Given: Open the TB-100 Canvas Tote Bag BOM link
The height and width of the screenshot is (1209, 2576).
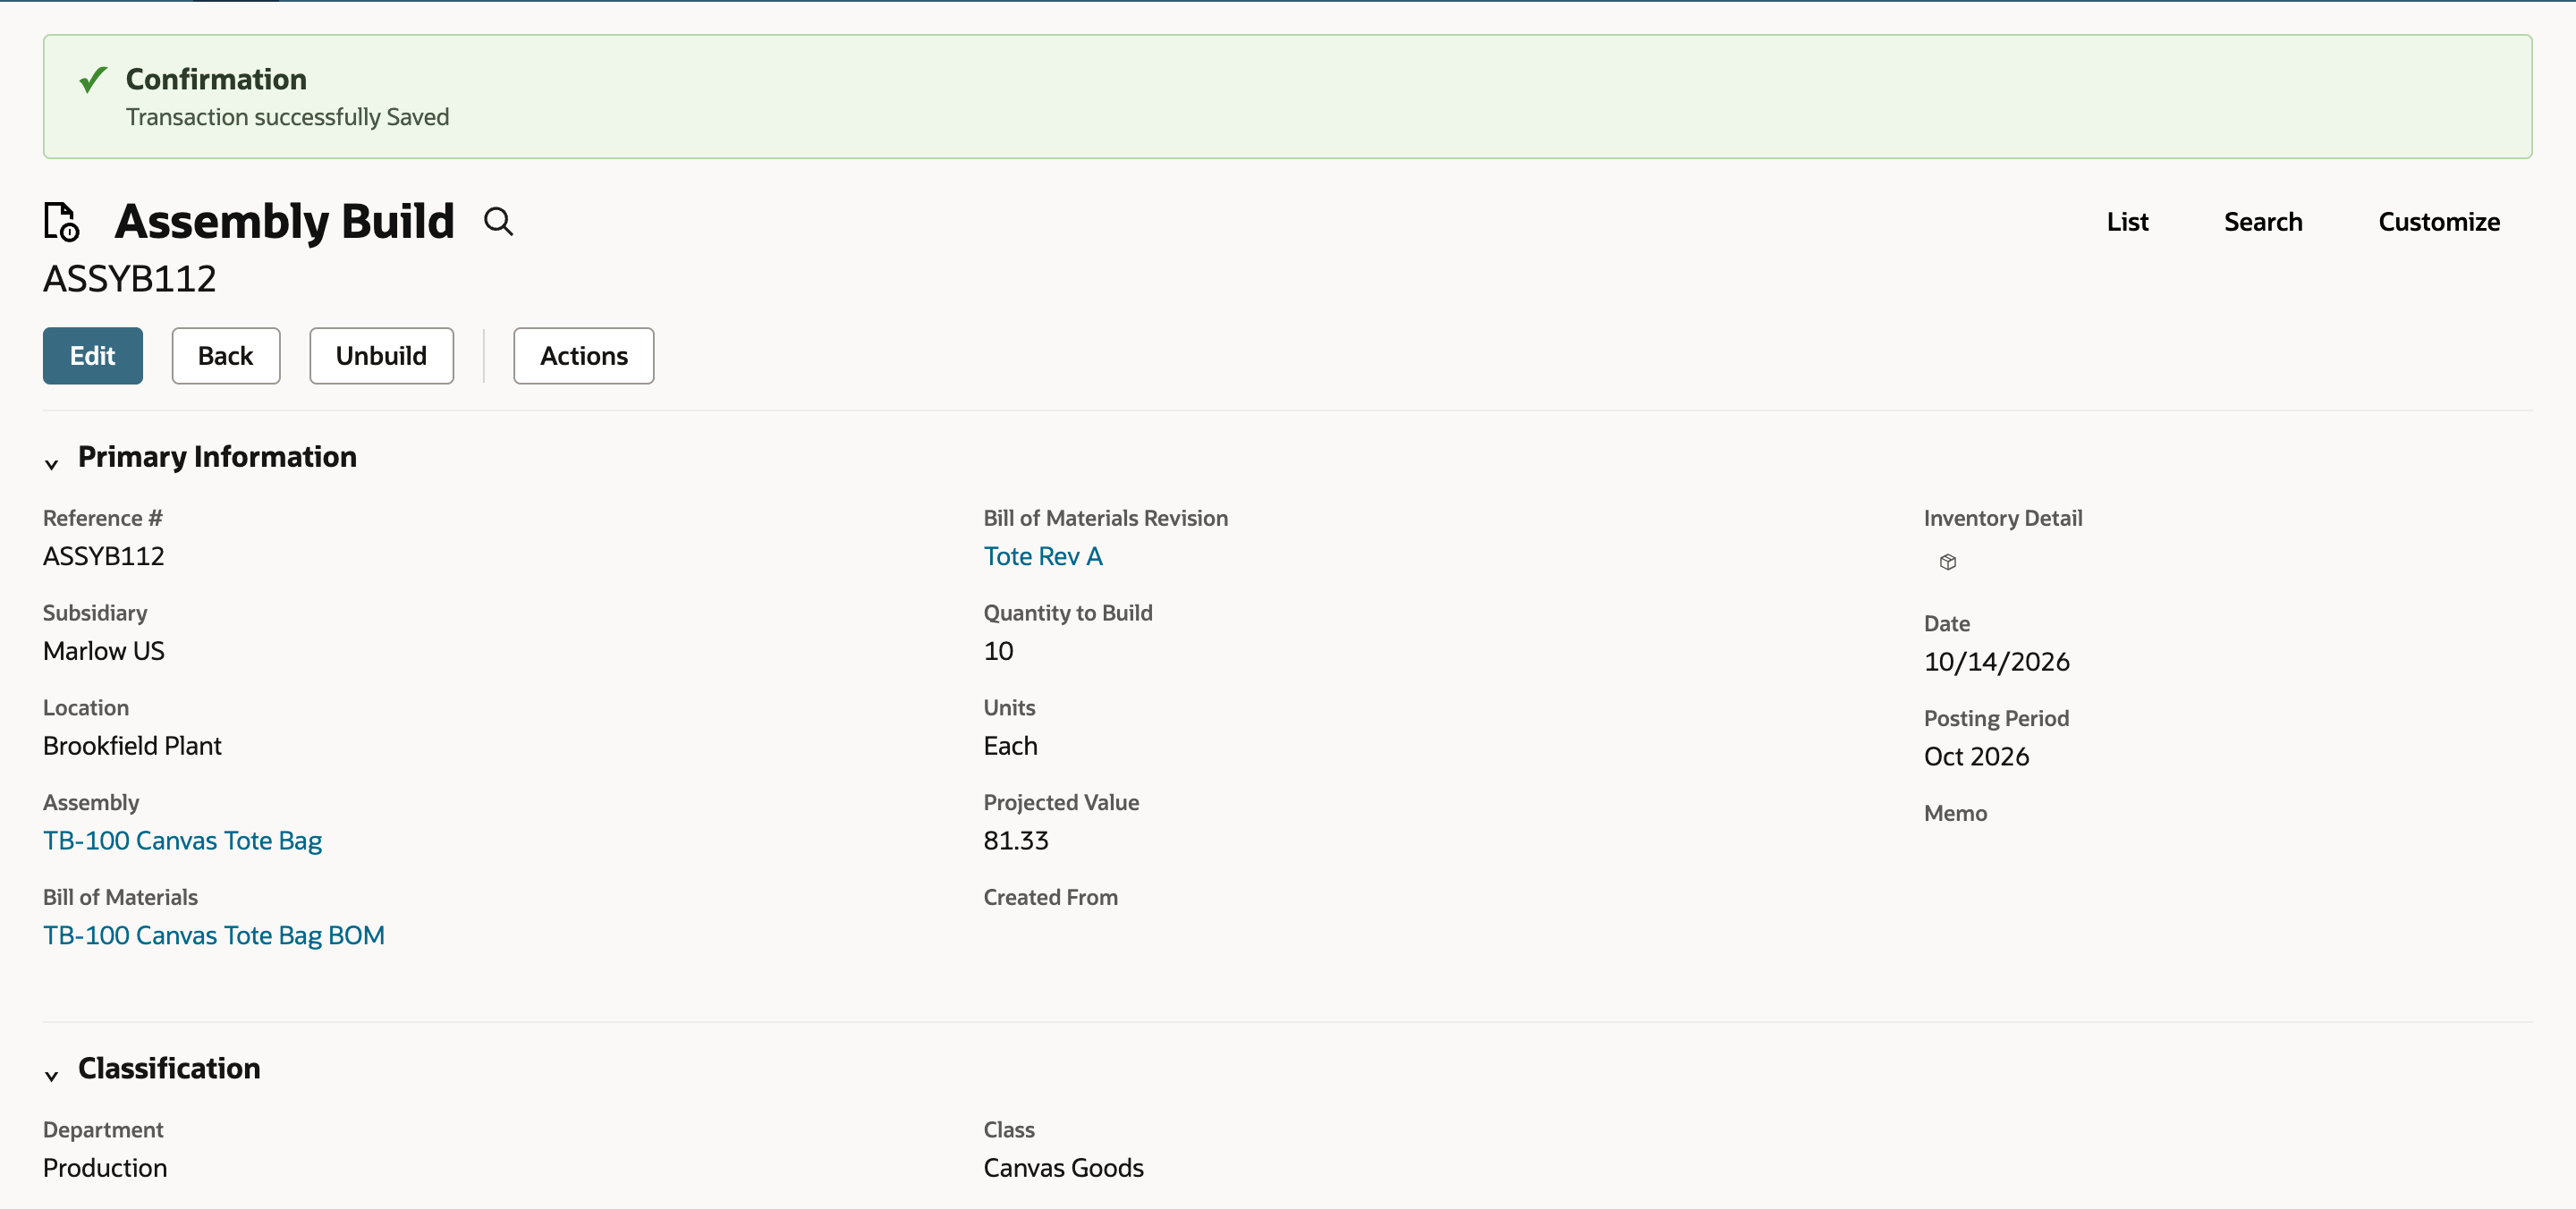Looking at the screenshot, I should pos(214,936).
